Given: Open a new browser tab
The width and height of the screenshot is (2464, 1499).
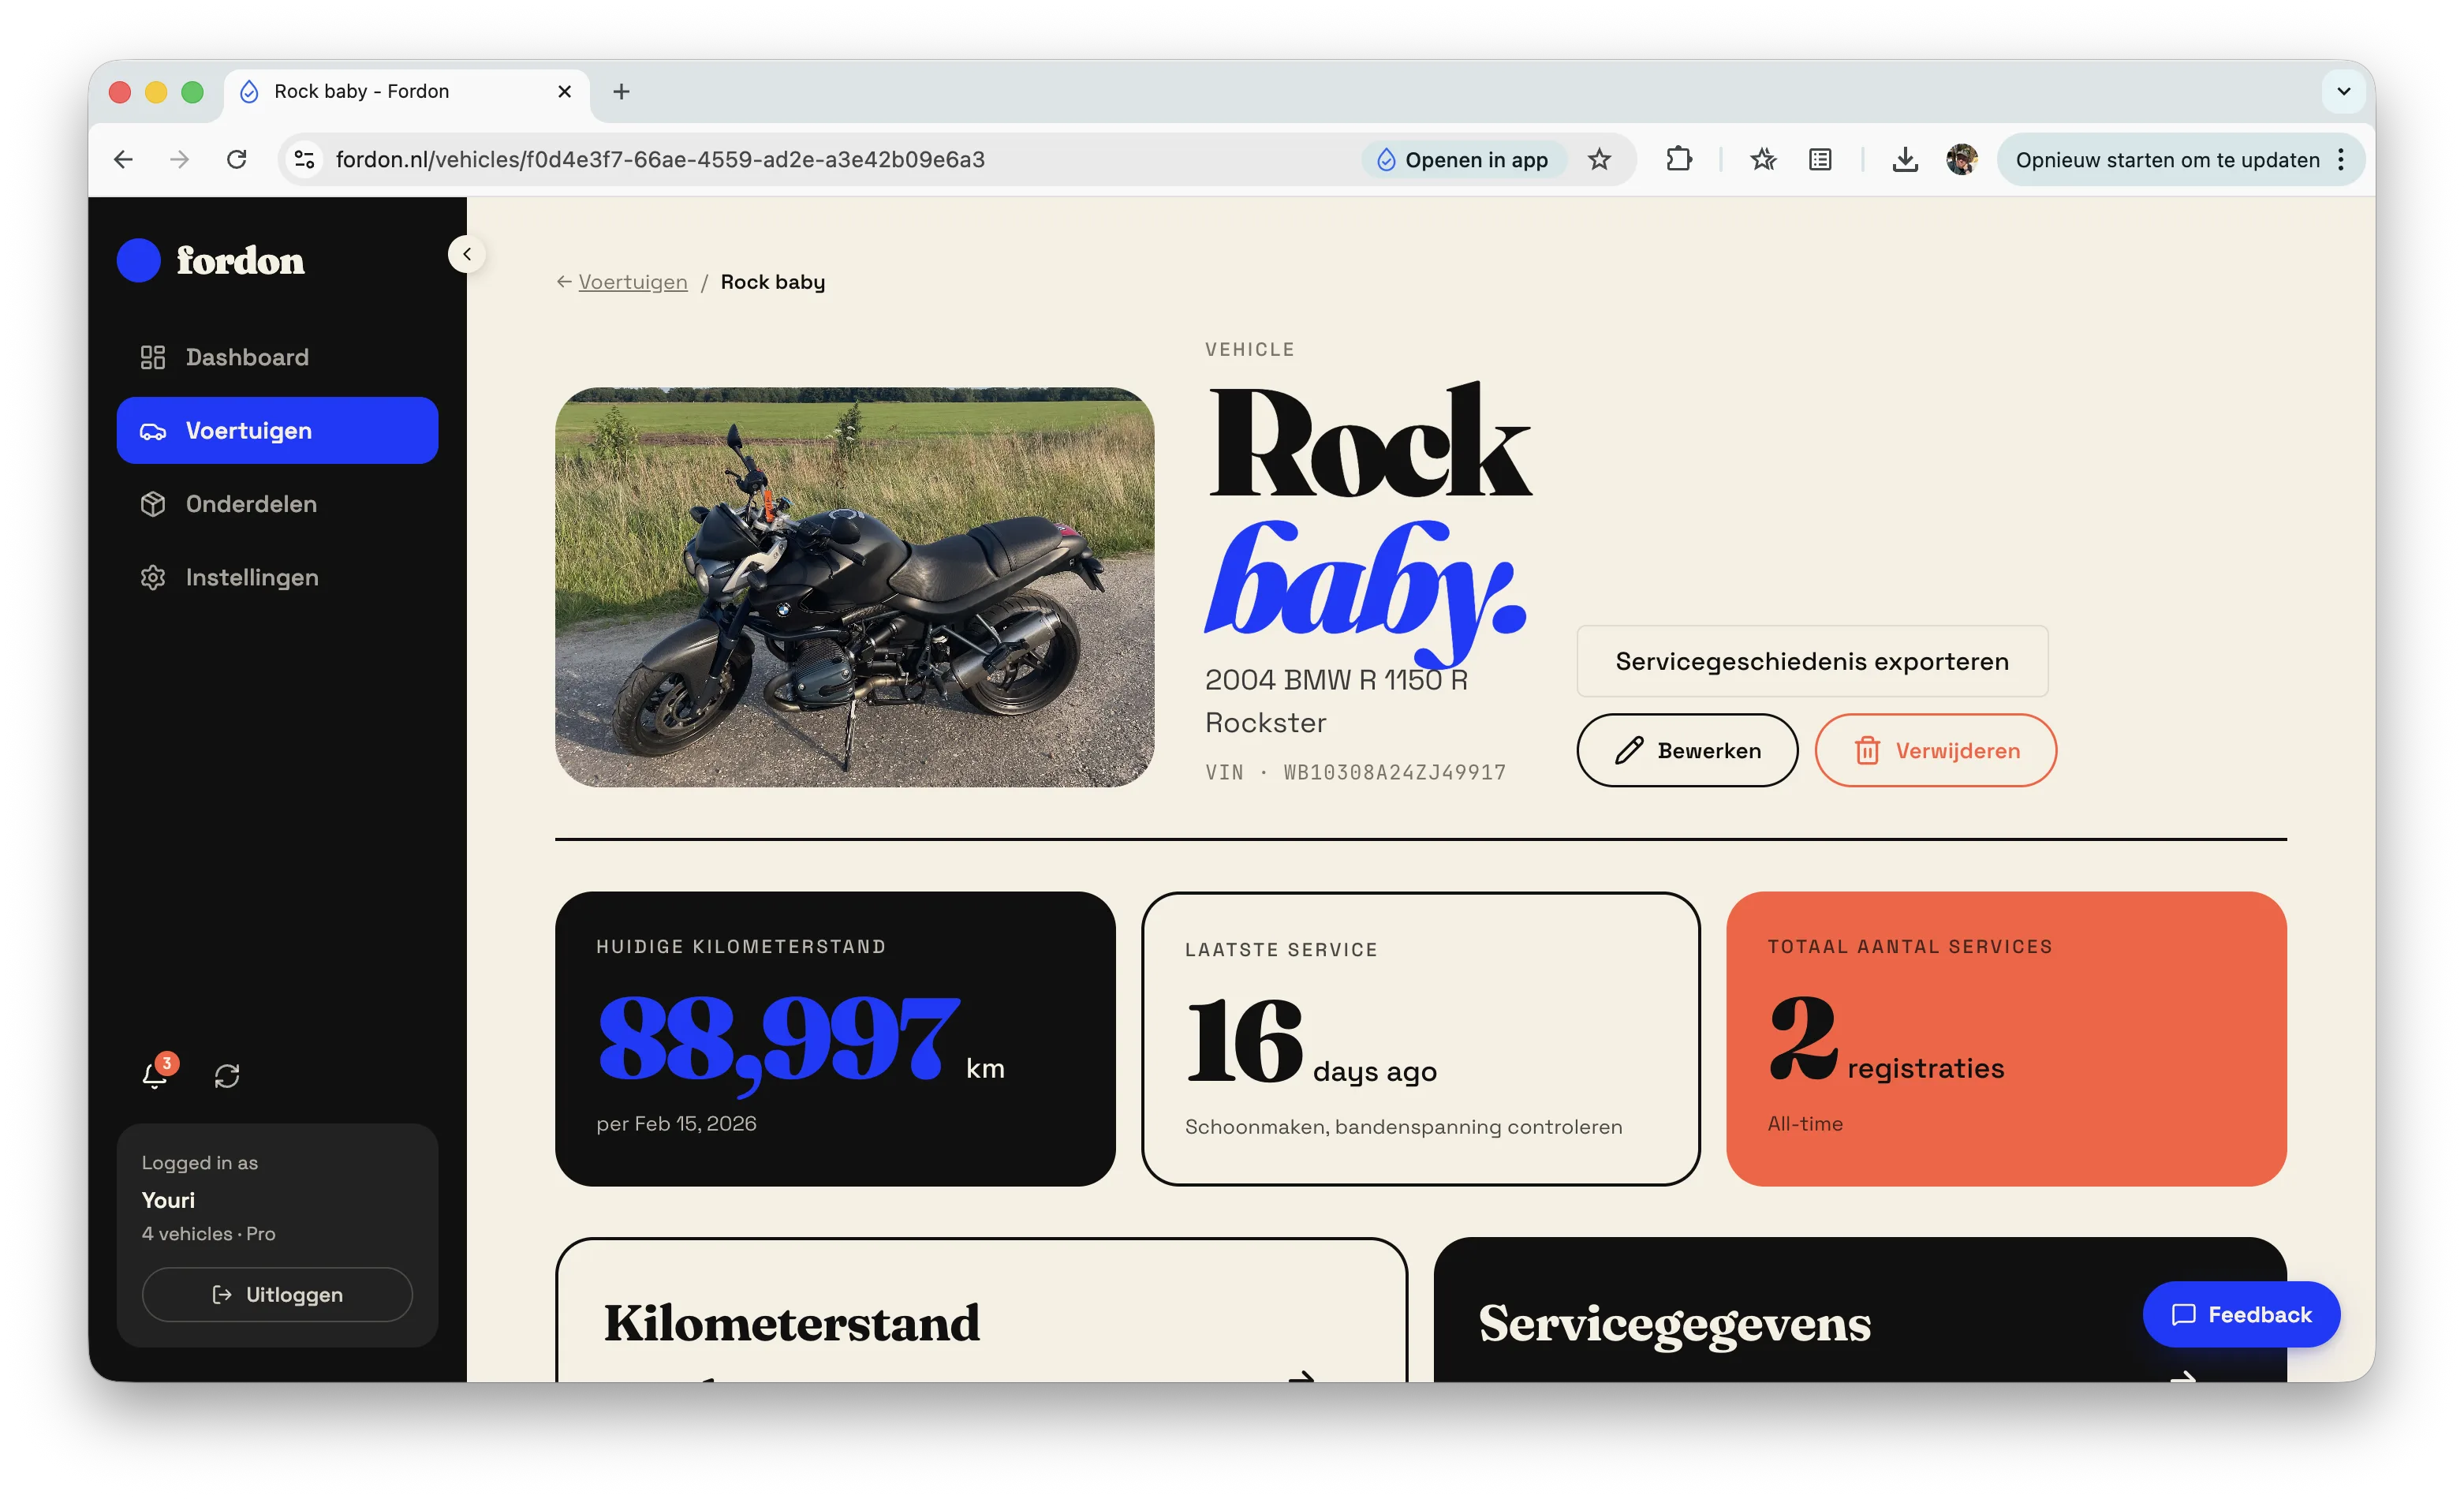Looking at the screenshot, I should pos(621,92).
